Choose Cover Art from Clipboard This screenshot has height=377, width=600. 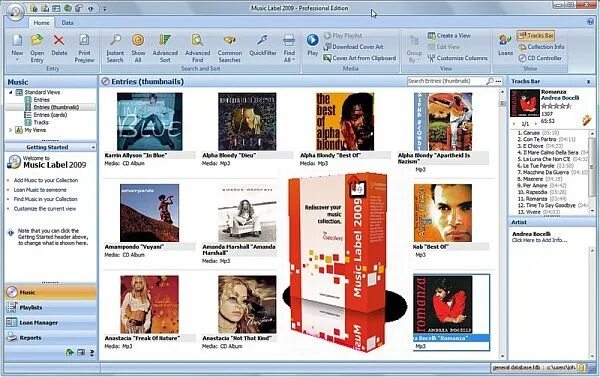(x=359, y=58)
